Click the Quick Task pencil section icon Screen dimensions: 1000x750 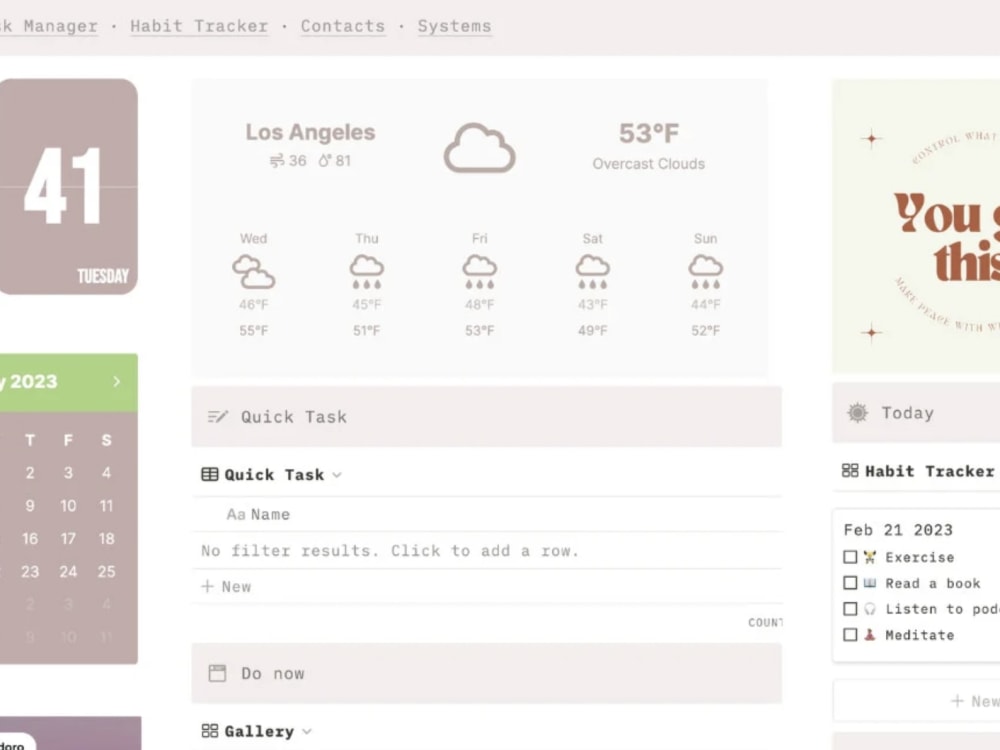click(x=218, y=417)
